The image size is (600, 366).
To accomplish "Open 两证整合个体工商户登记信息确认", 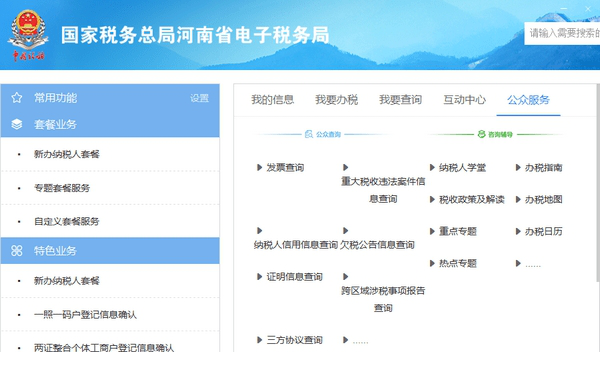I will click(104, 348).
